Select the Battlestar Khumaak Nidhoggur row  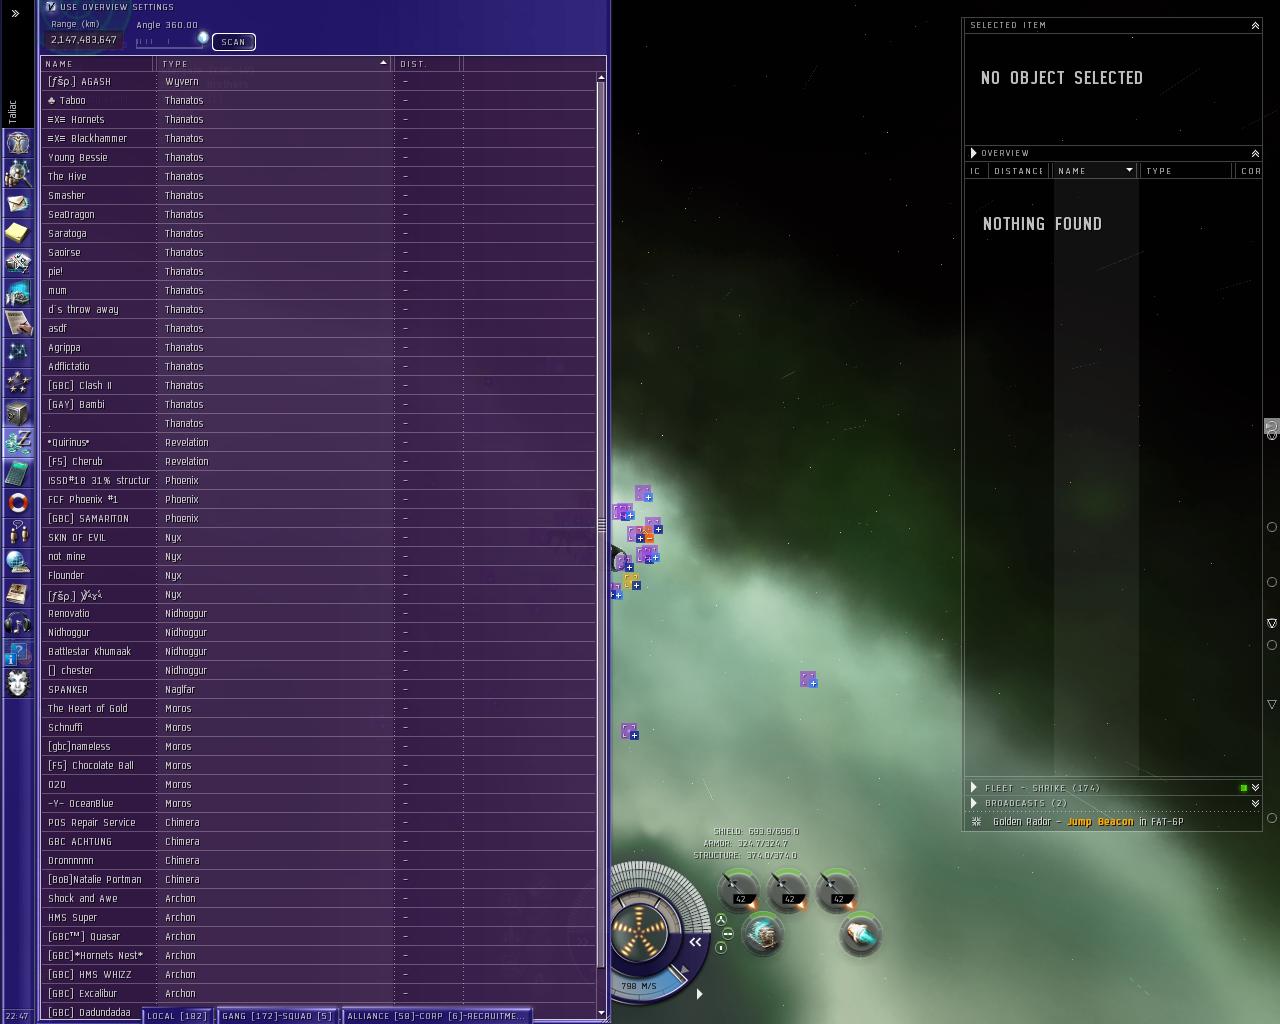(x=320, y=652)
